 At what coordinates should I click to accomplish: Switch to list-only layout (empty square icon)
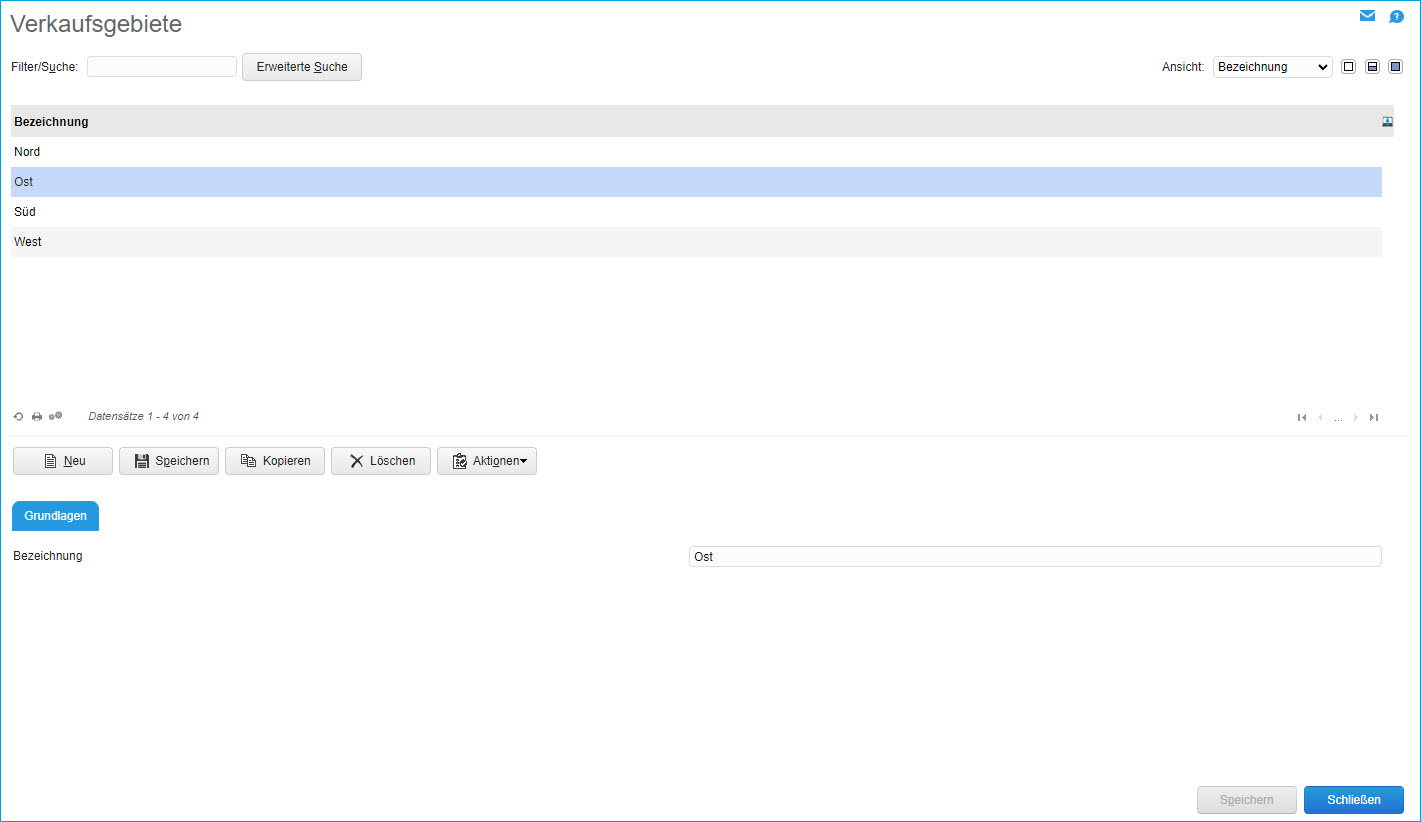1348,67
